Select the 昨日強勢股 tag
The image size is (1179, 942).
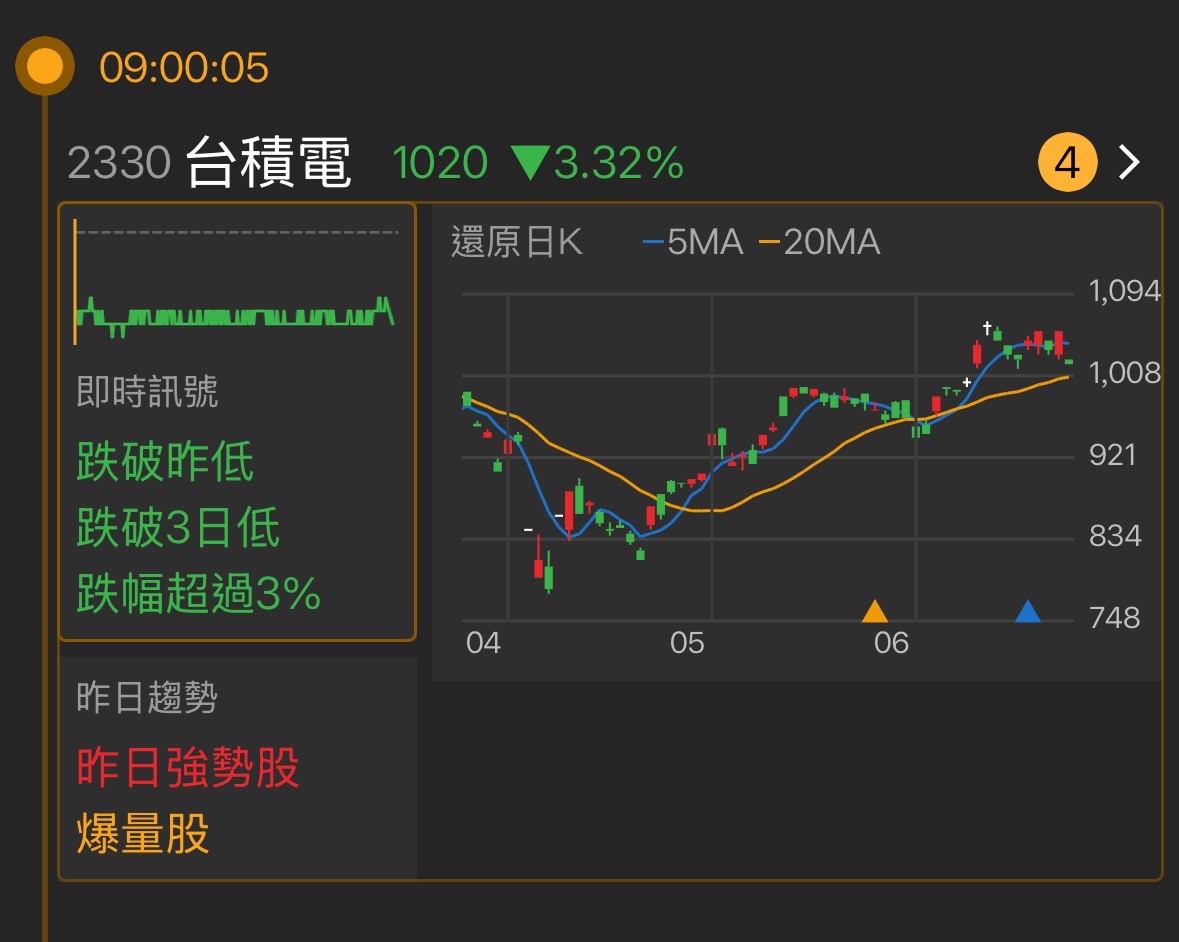[x=187, y=767]
